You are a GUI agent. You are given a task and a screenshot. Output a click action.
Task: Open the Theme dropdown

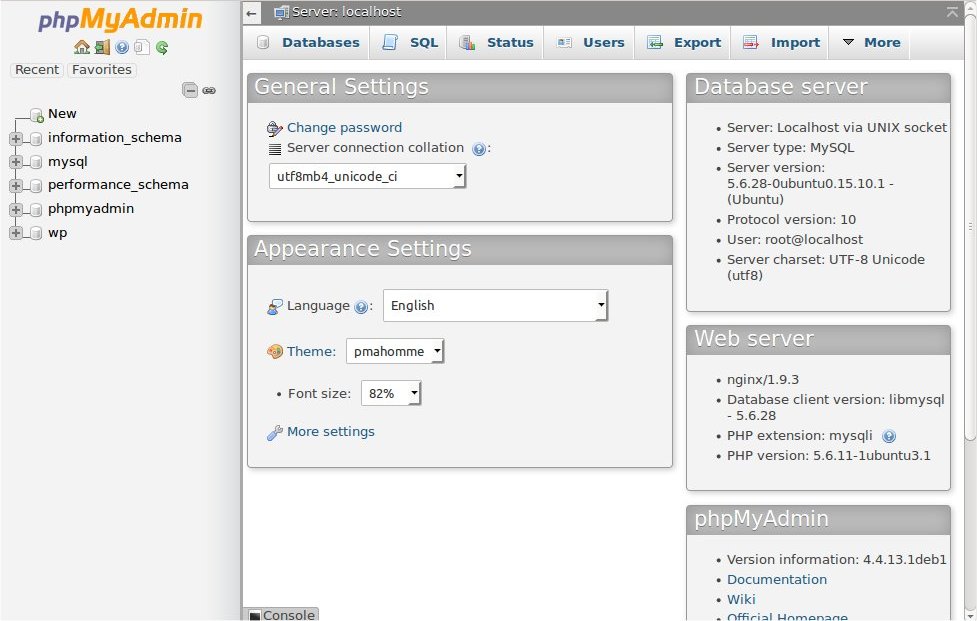pos(395,351)
